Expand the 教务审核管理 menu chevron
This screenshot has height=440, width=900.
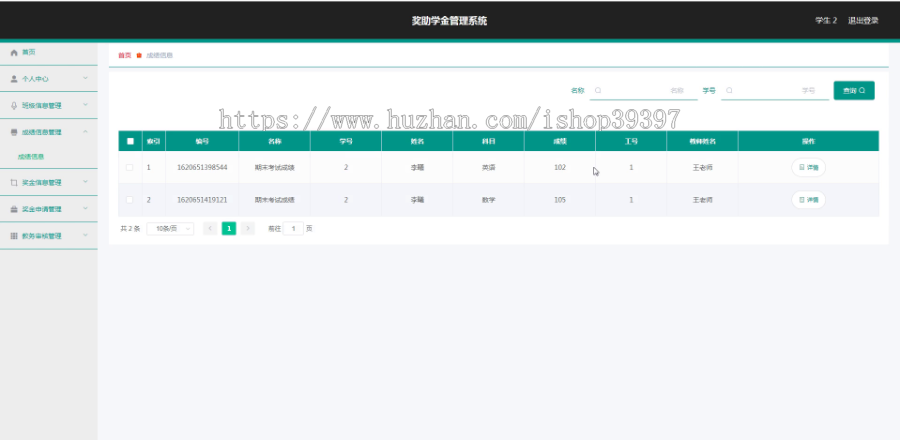[x=86, y=235]
